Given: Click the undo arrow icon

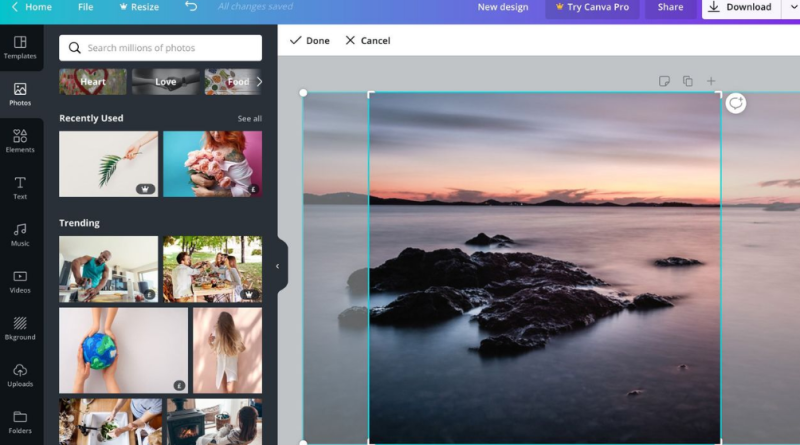Looking at the screenshot, I should (x=191, y=7).
